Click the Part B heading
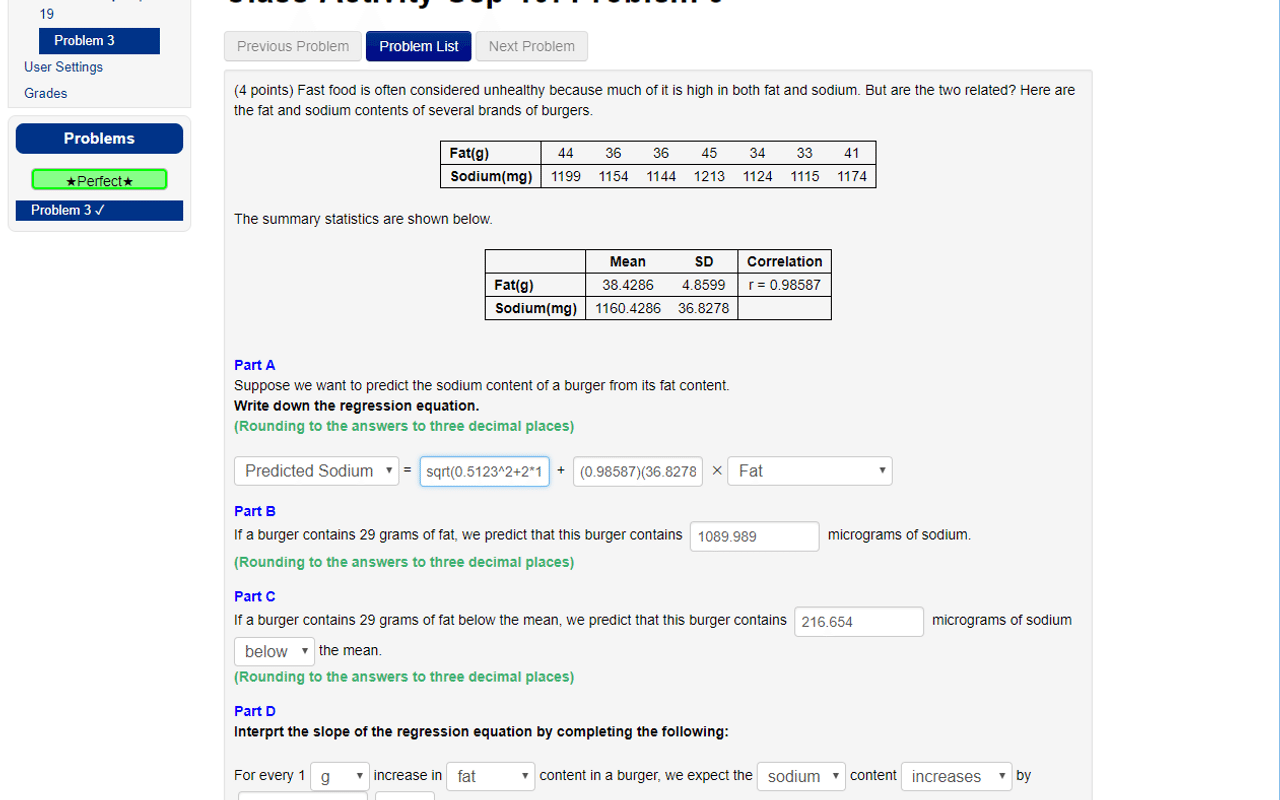Image resolution: width=1280 pixels, height=800 pixels. [x=255, y=511]
